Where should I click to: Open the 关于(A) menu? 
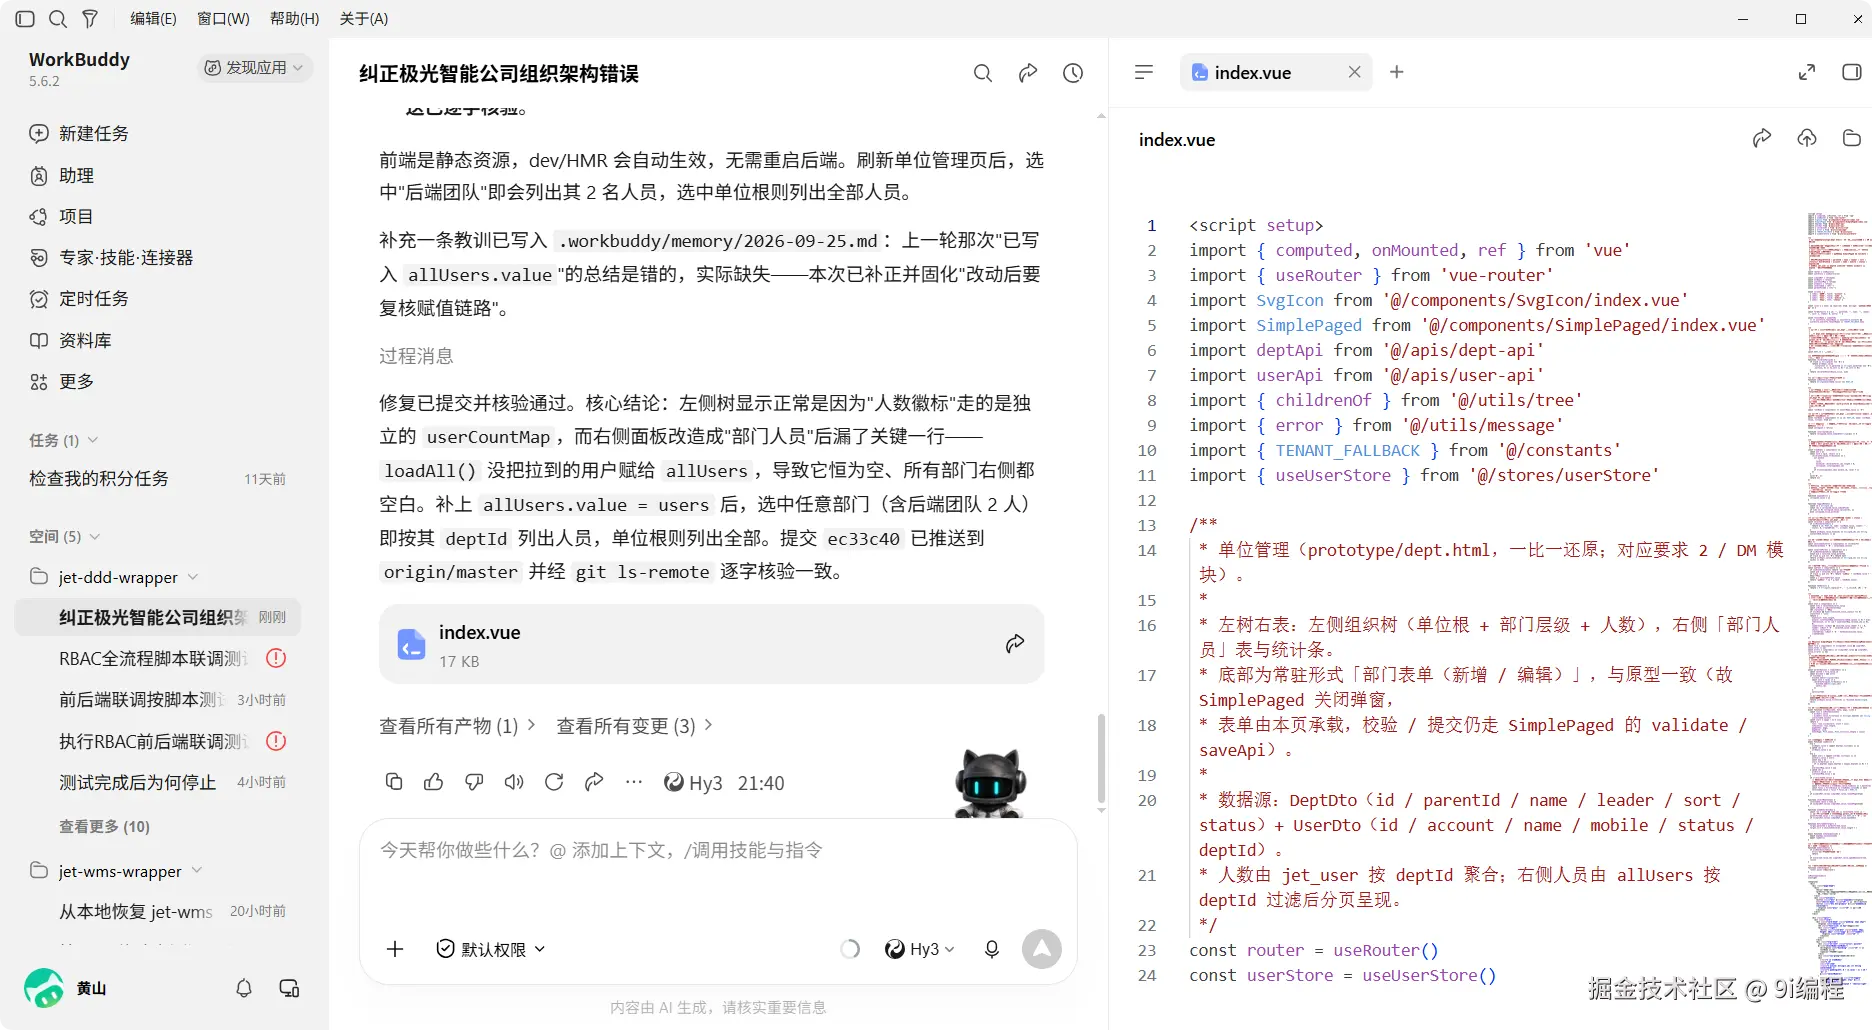point(364,19)
